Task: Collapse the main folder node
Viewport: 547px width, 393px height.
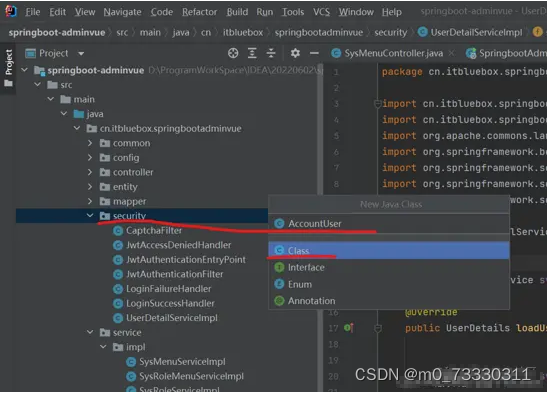Action: (51, 99)
